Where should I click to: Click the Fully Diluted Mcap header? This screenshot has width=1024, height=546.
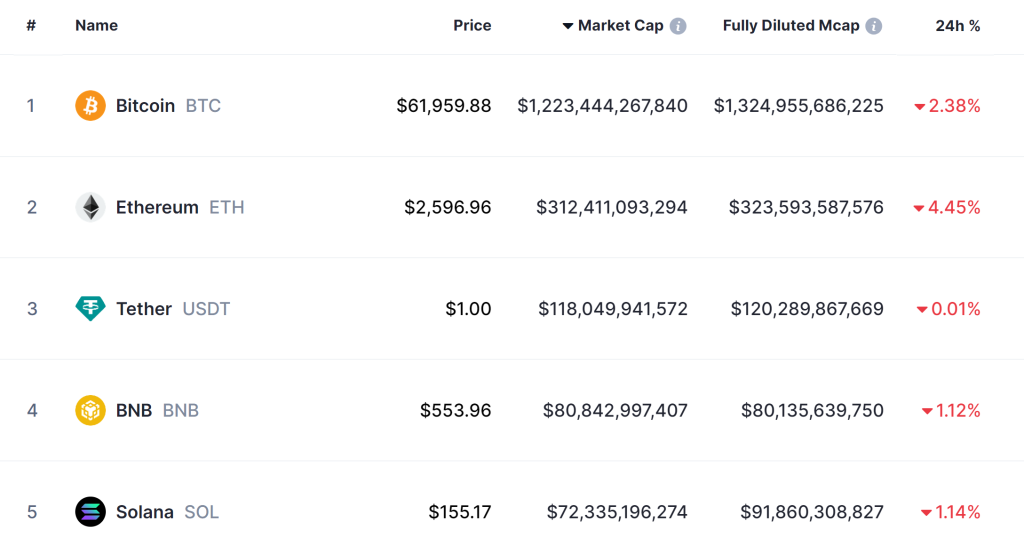[x=791, y=26]
